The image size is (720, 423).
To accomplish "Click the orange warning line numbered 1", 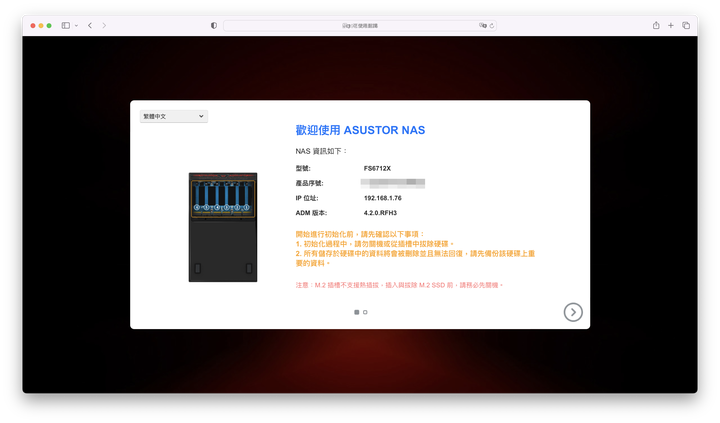I will click(x=375, y=244).
